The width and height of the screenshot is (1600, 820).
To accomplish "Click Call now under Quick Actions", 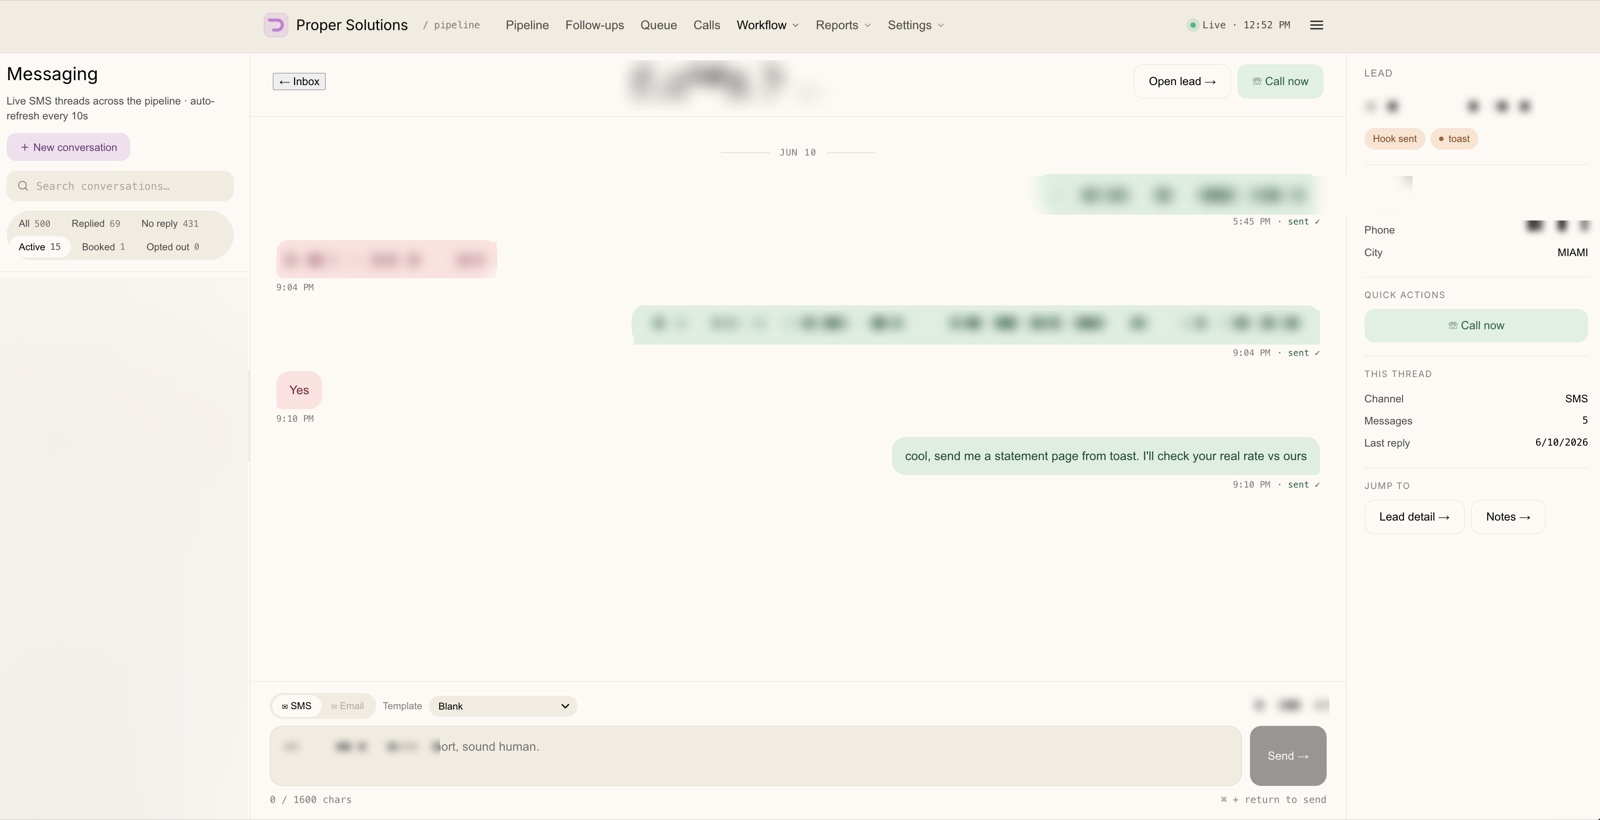I will pos(1476,325).
